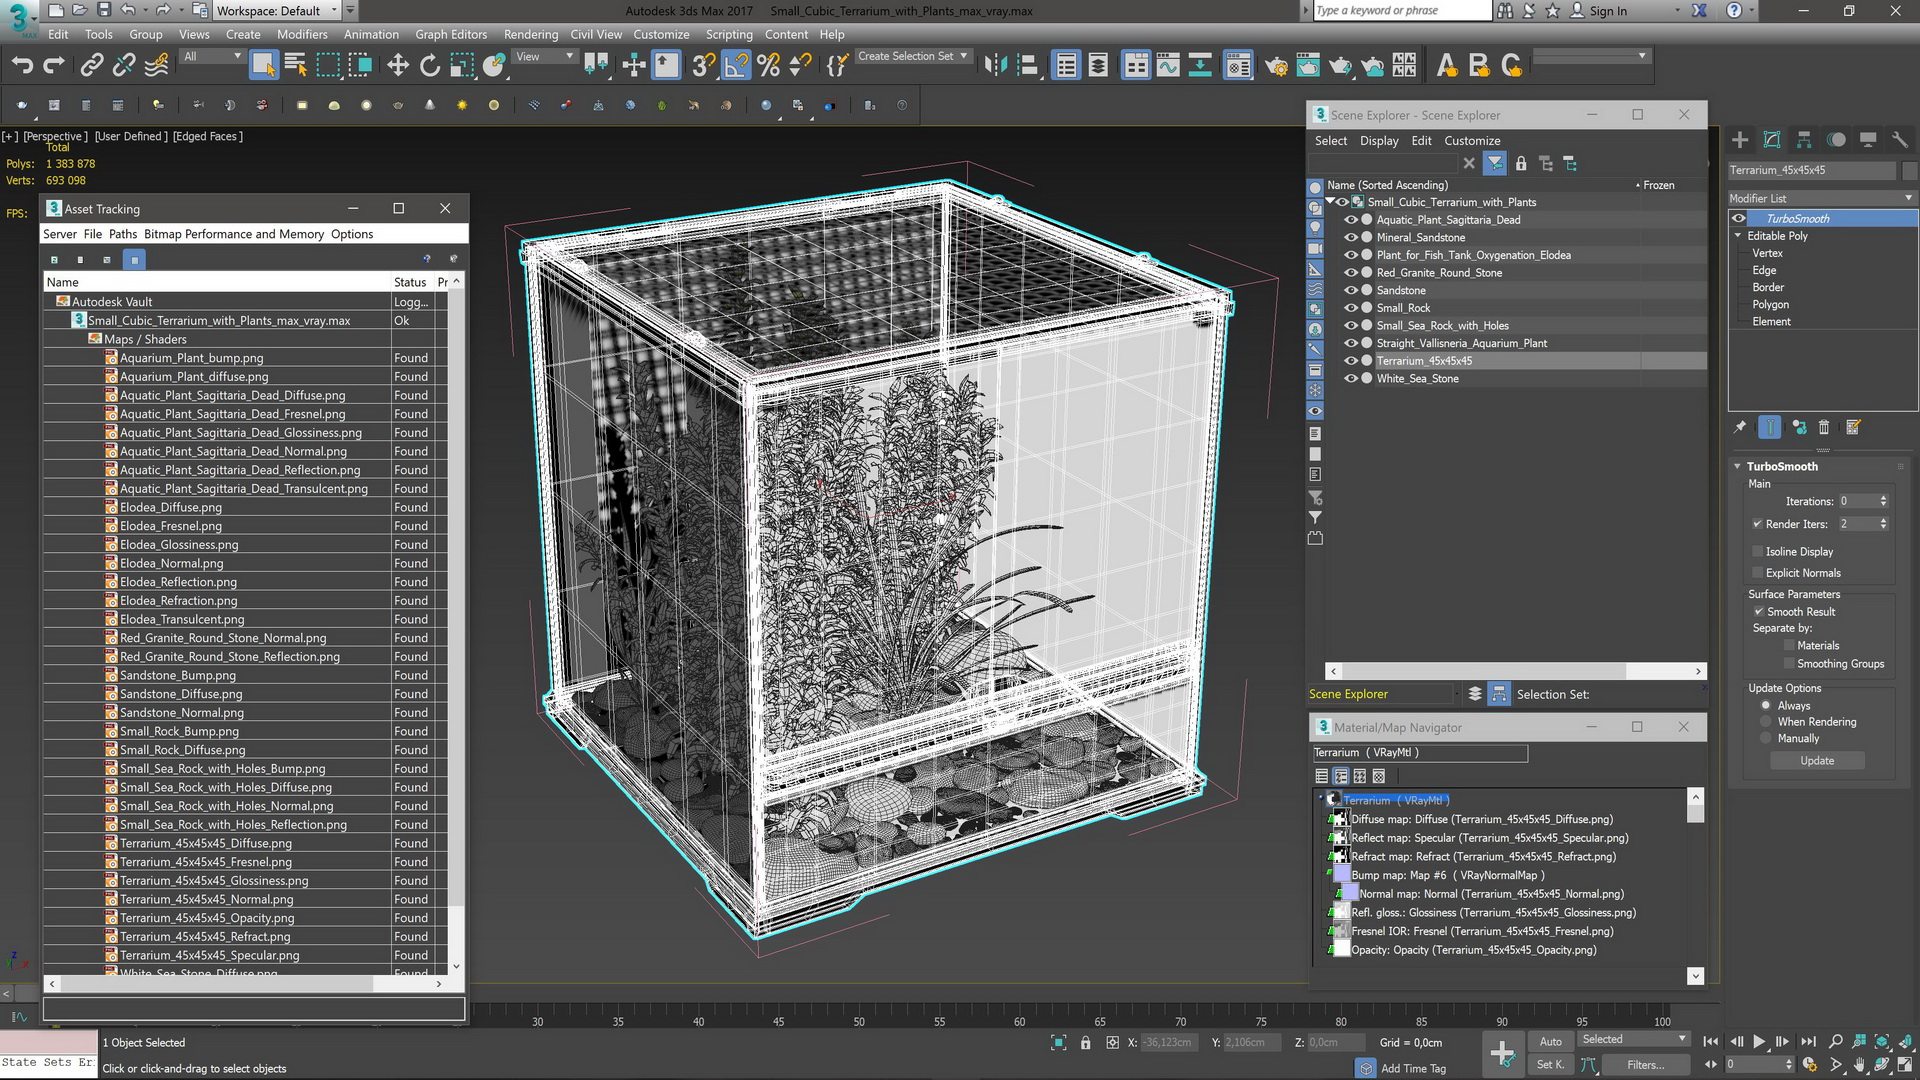Image resolution: width=1920 pixels, height=1080 pixels.
Task: Click Add Time Tag
Action: click(1413, 1068)
